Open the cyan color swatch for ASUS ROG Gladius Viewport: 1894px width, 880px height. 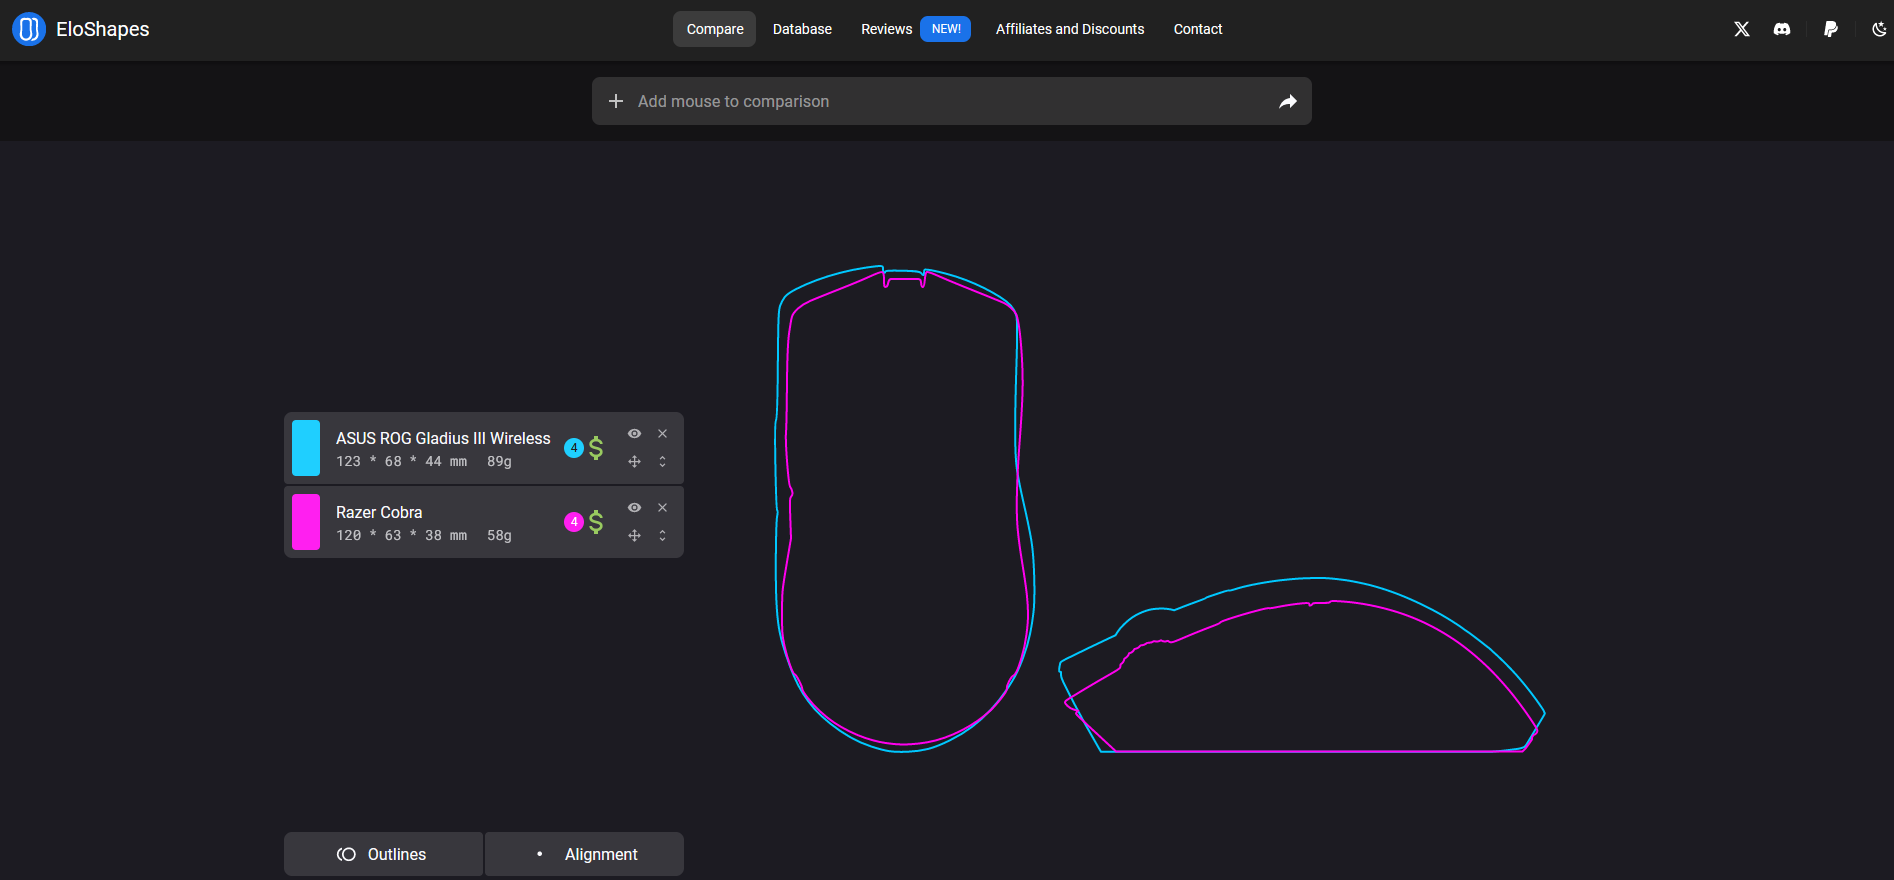point(306,448)
